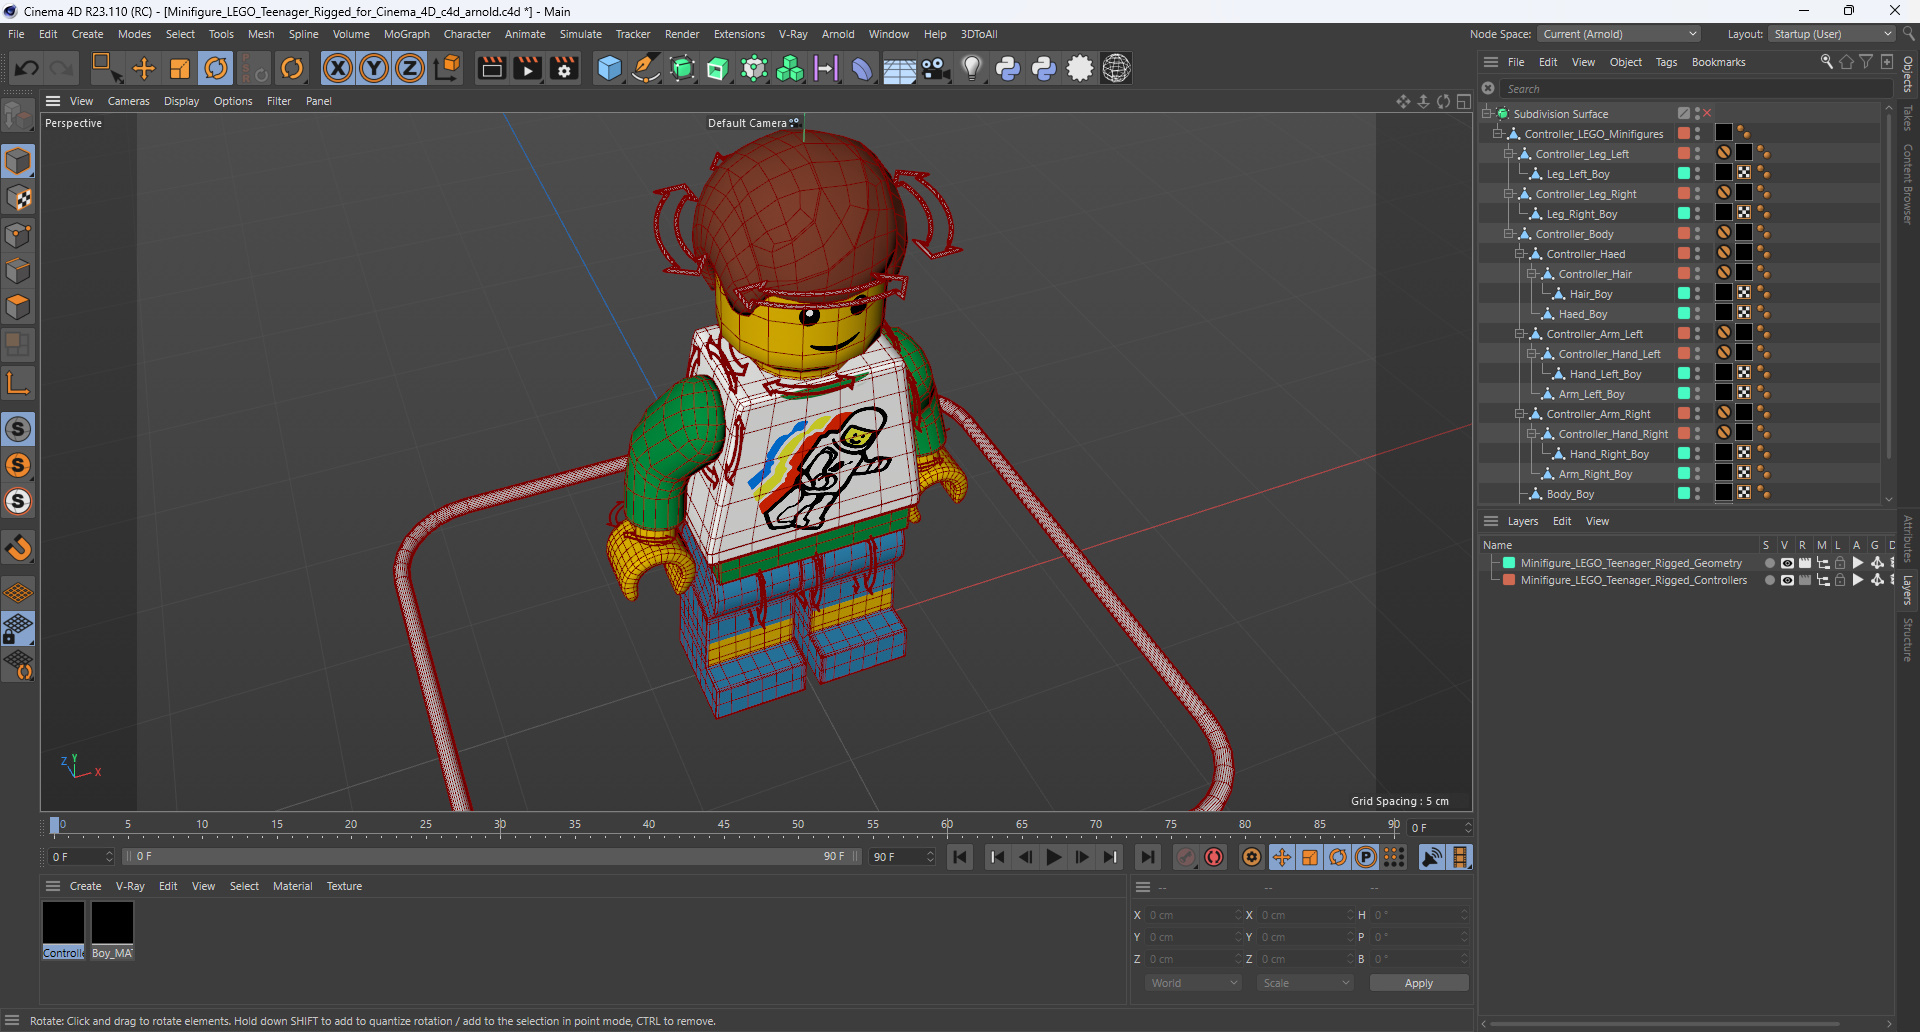Select the Rotate tool
The image size is (1920, 1032).
(x=216, y=68)
